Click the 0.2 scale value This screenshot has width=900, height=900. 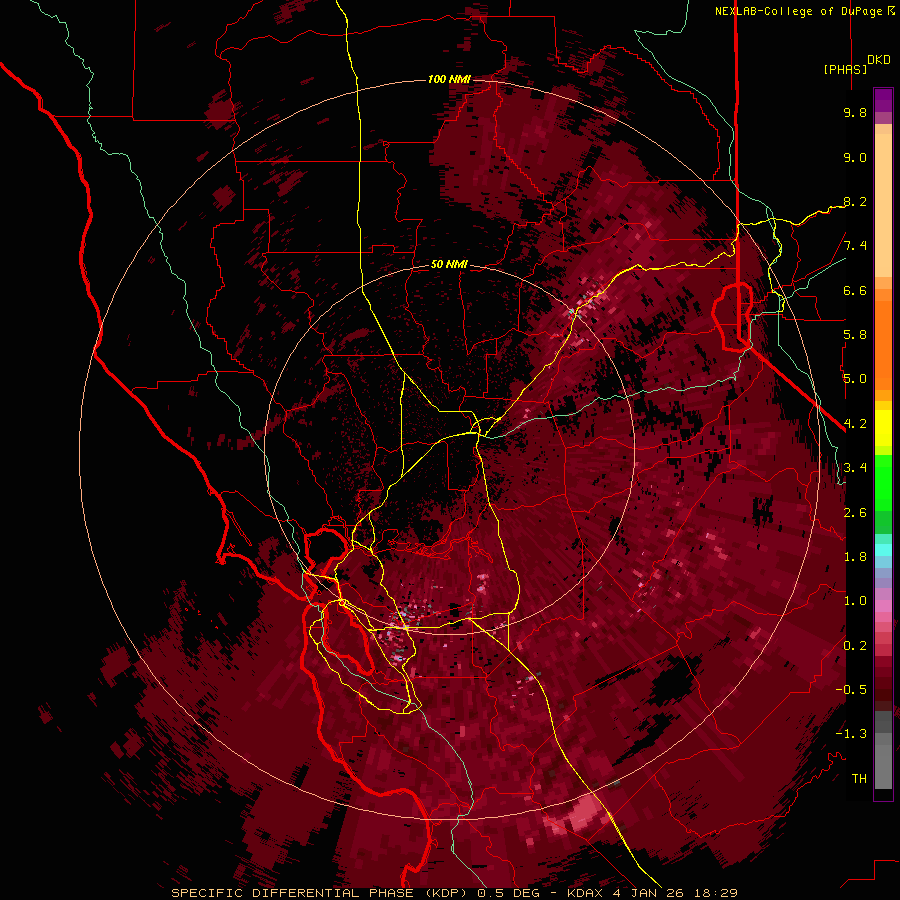pos(855,646)
